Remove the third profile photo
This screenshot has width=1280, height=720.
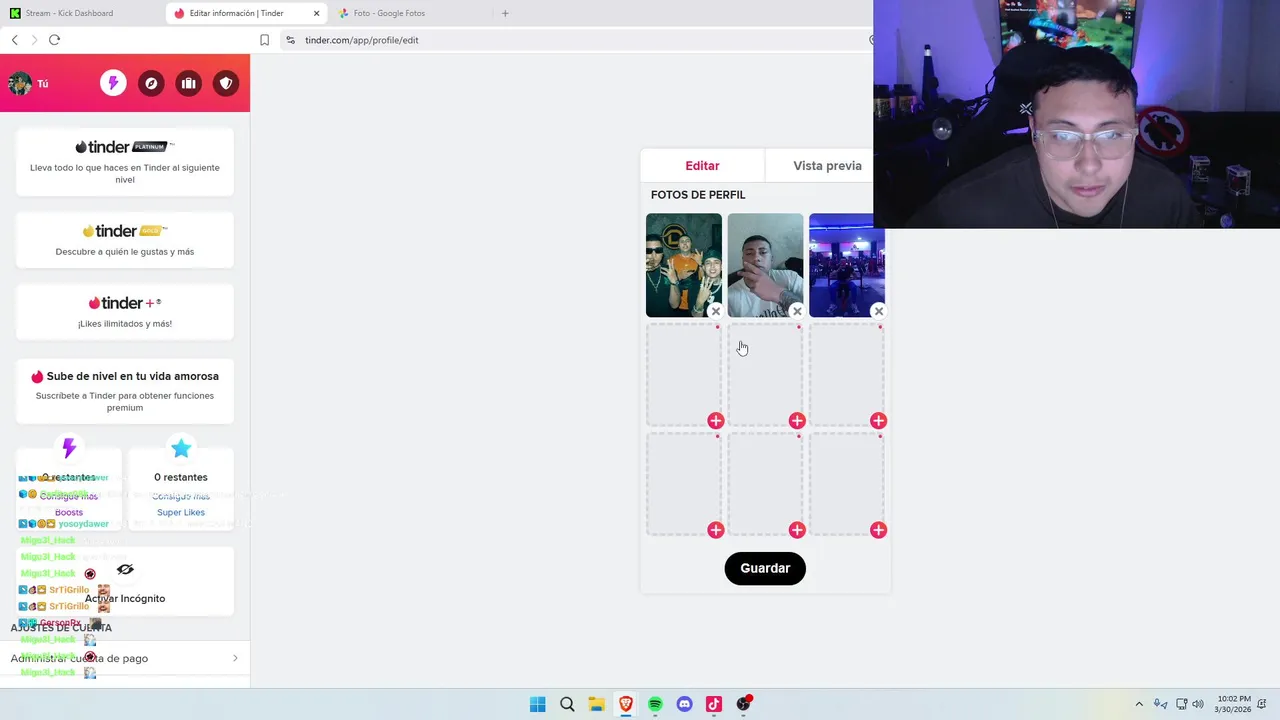(x=878, y=311)
